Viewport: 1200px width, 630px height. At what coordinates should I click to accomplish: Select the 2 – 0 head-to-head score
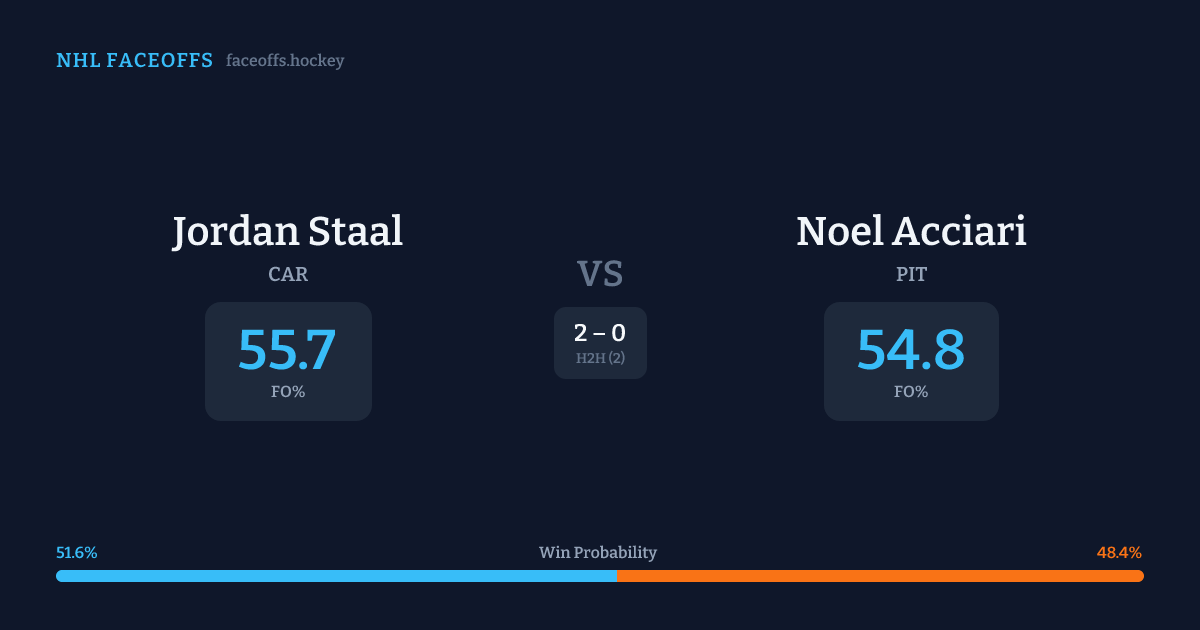click(600, 334)
